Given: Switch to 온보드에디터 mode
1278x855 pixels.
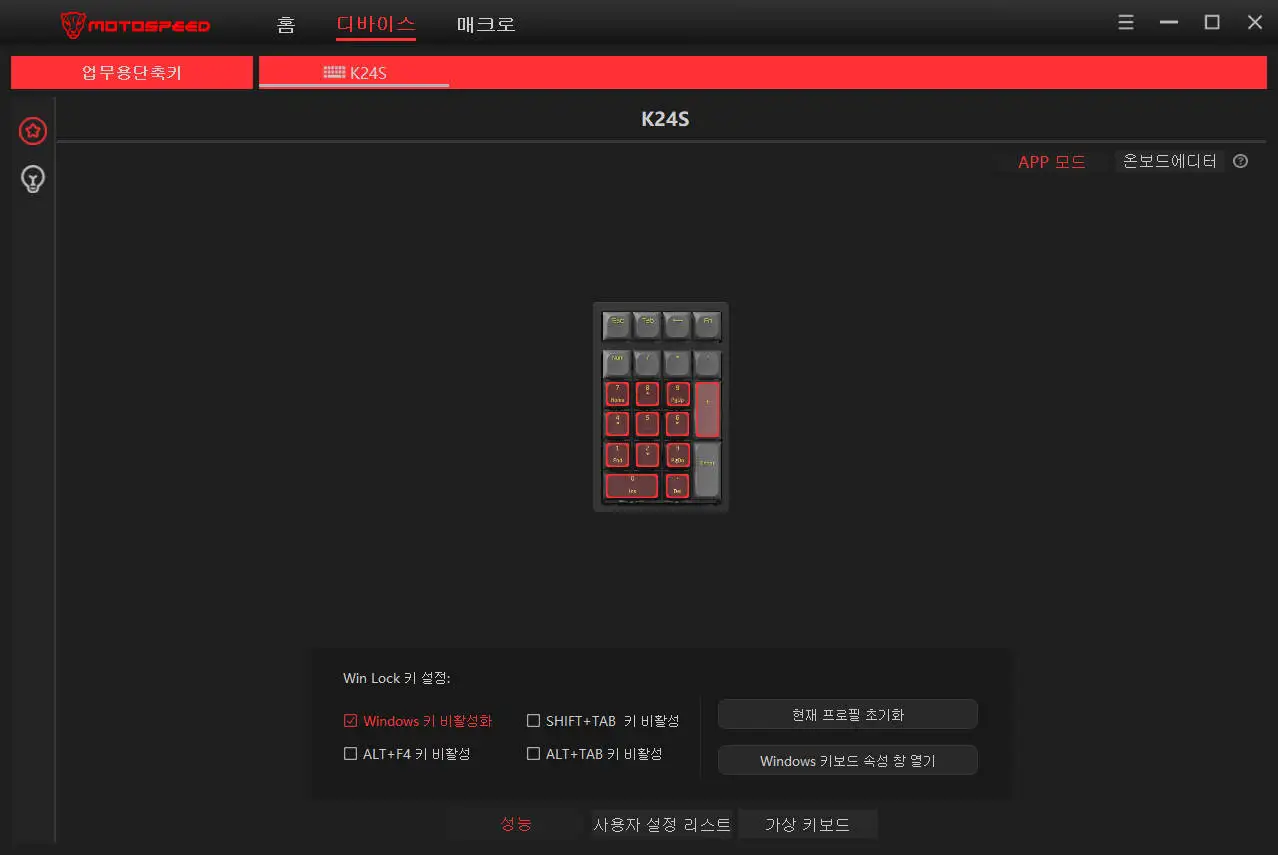Looking at the screenshot, I should point(1170,161).
